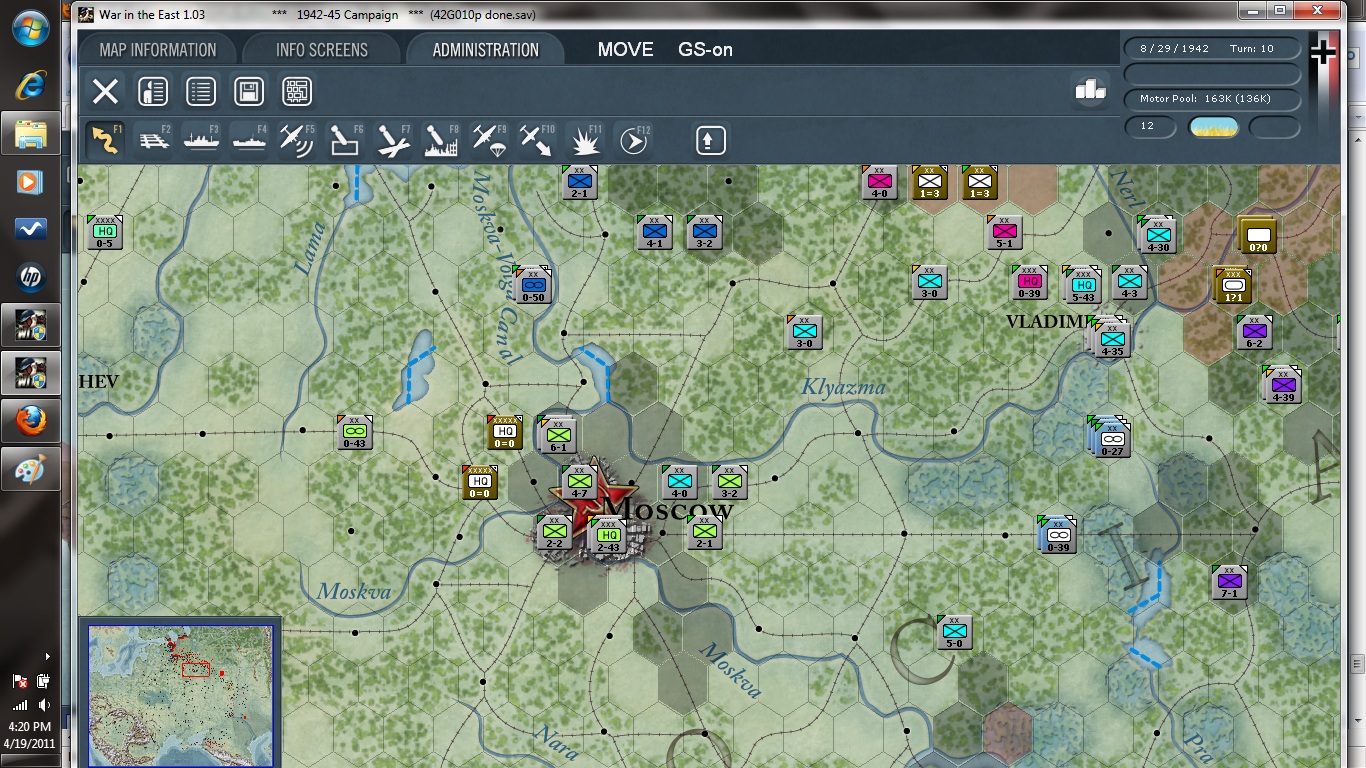Select the cyan 5-0 infantry unit
The image size is (1366, 768).
[x=955, y=632]
